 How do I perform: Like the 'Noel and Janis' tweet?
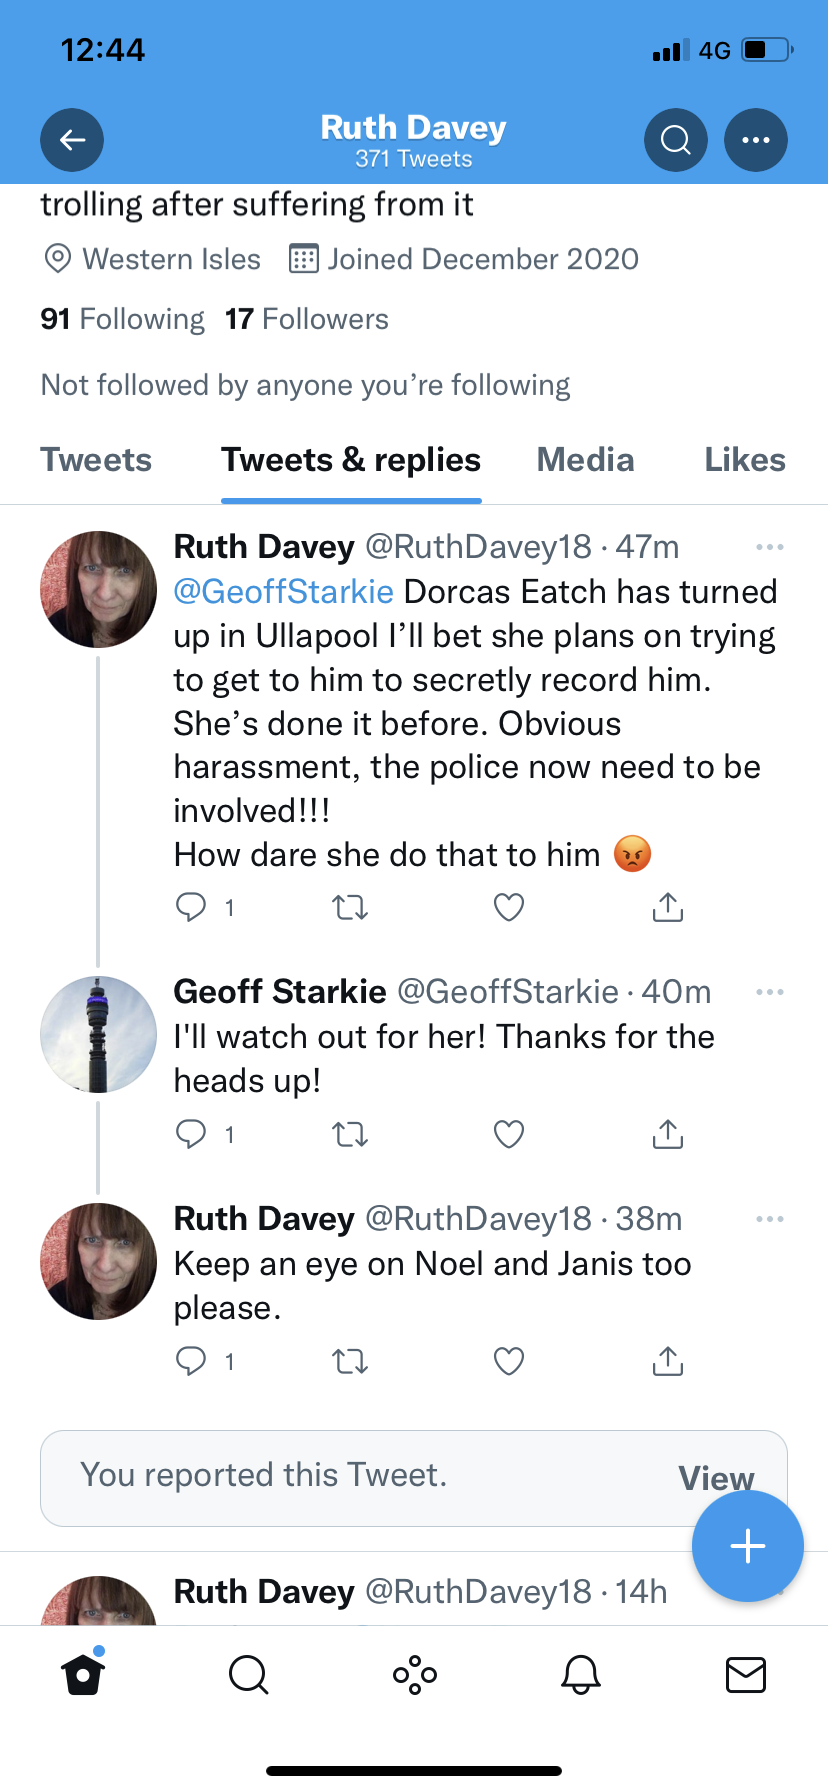(509, 1361)
